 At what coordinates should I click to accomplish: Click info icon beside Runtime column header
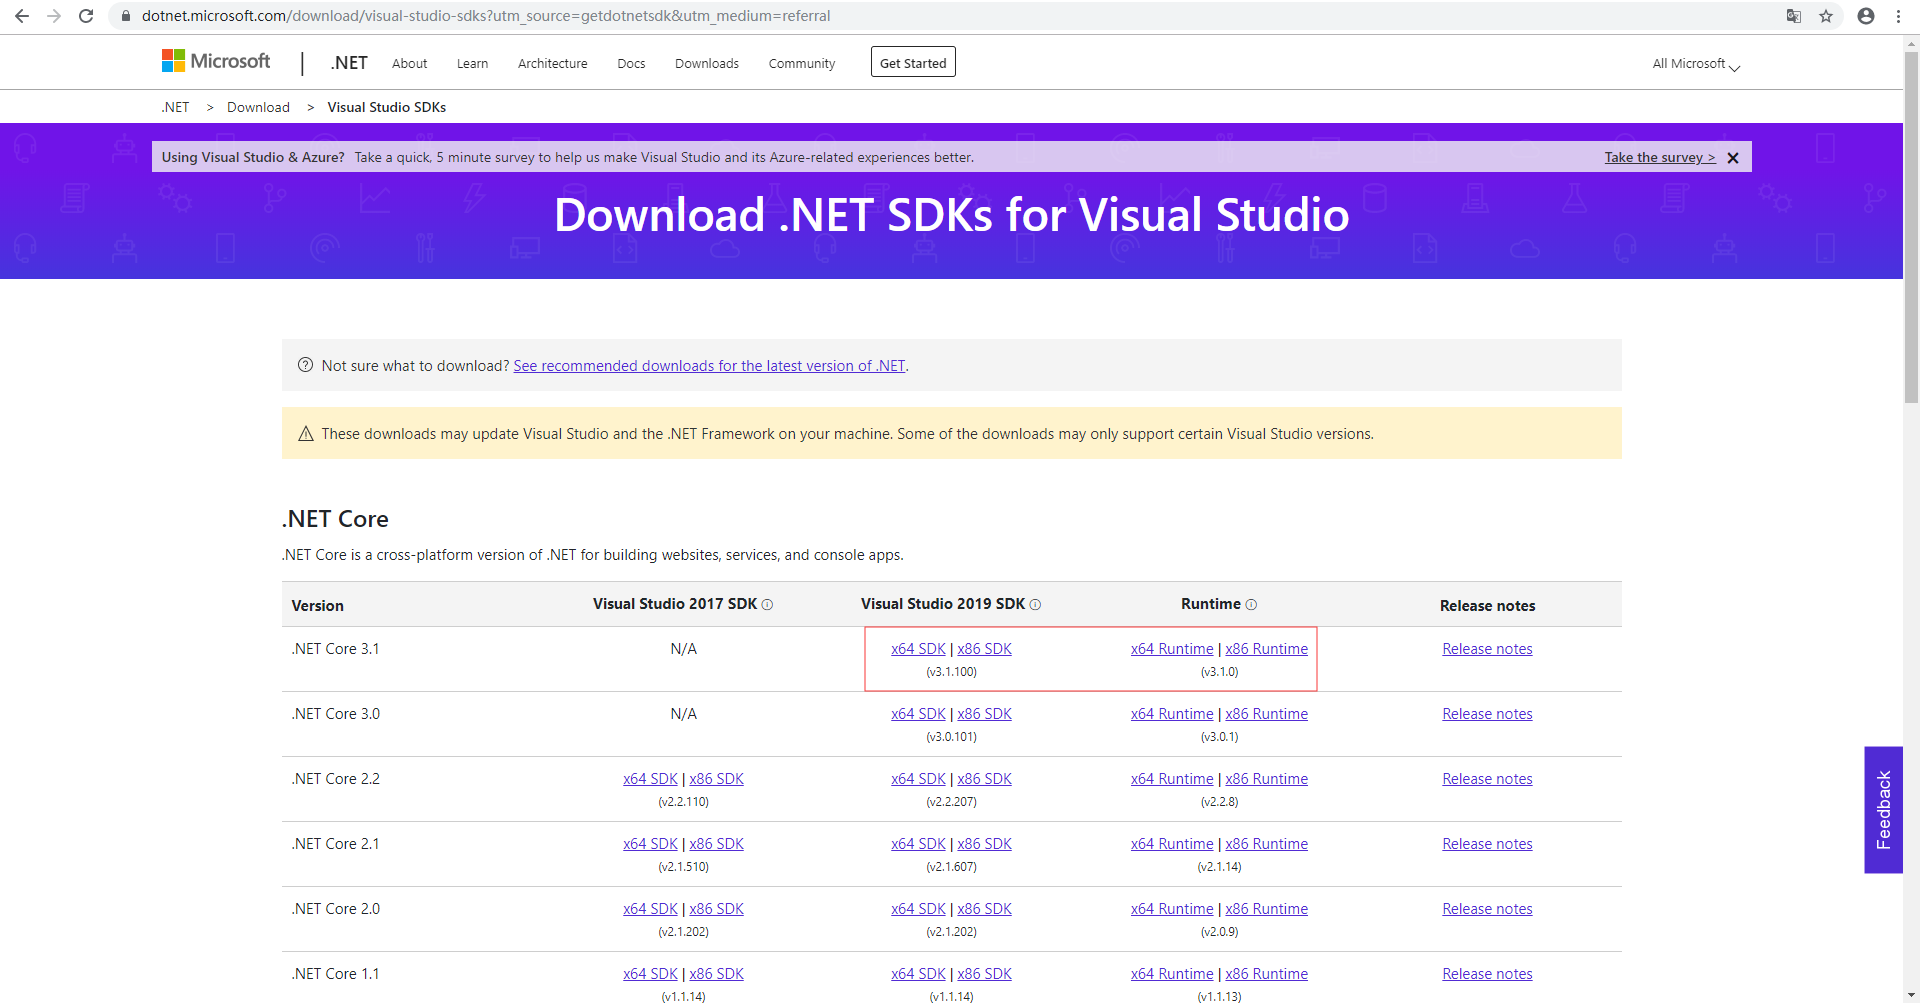point(1251,605)
